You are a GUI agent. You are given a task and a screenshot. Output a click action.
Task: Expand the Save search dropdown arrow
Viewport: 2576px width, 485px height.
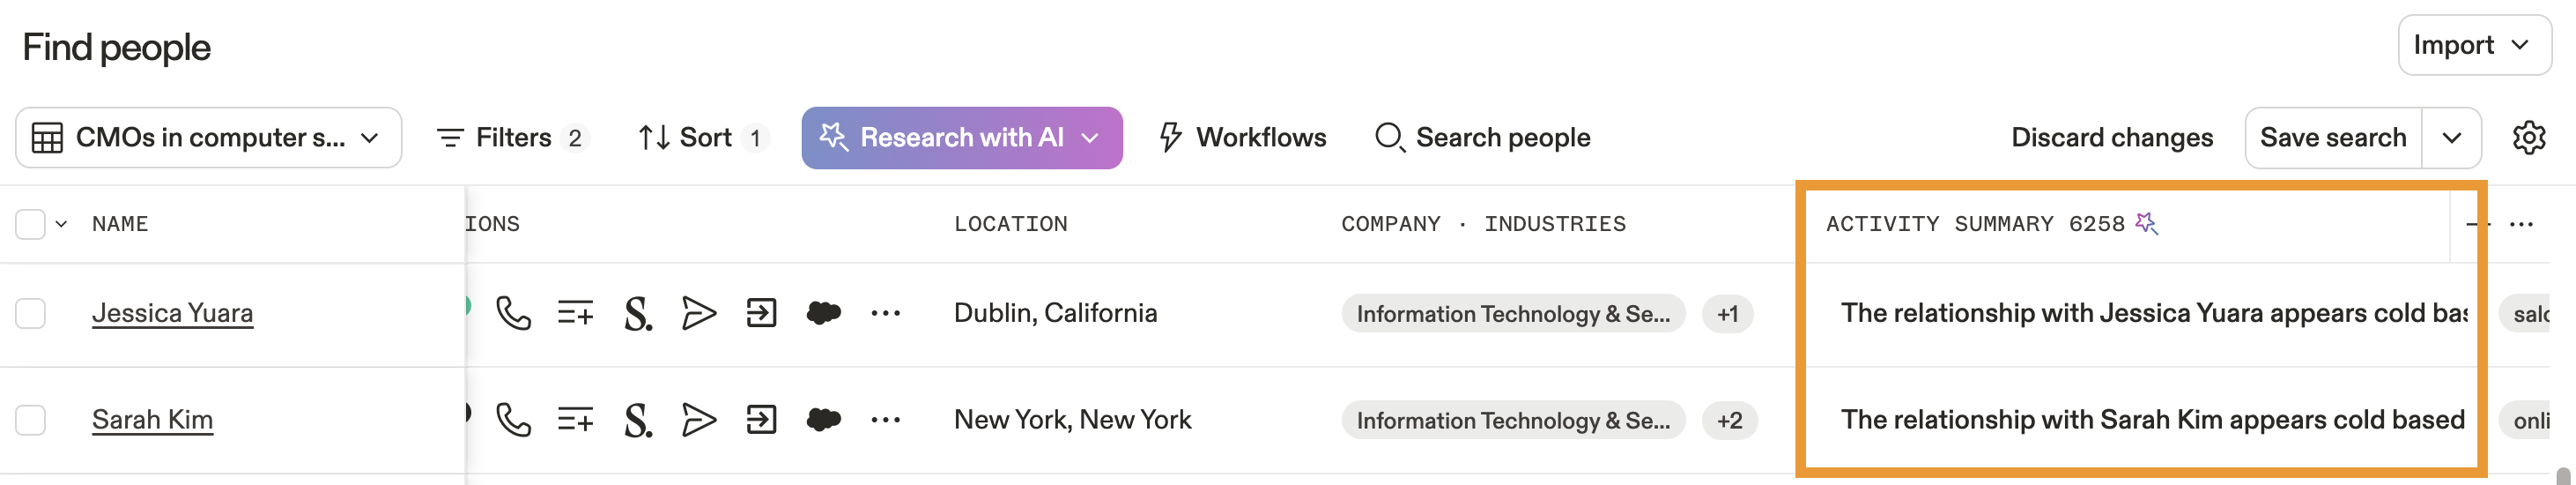[2451, 138]
